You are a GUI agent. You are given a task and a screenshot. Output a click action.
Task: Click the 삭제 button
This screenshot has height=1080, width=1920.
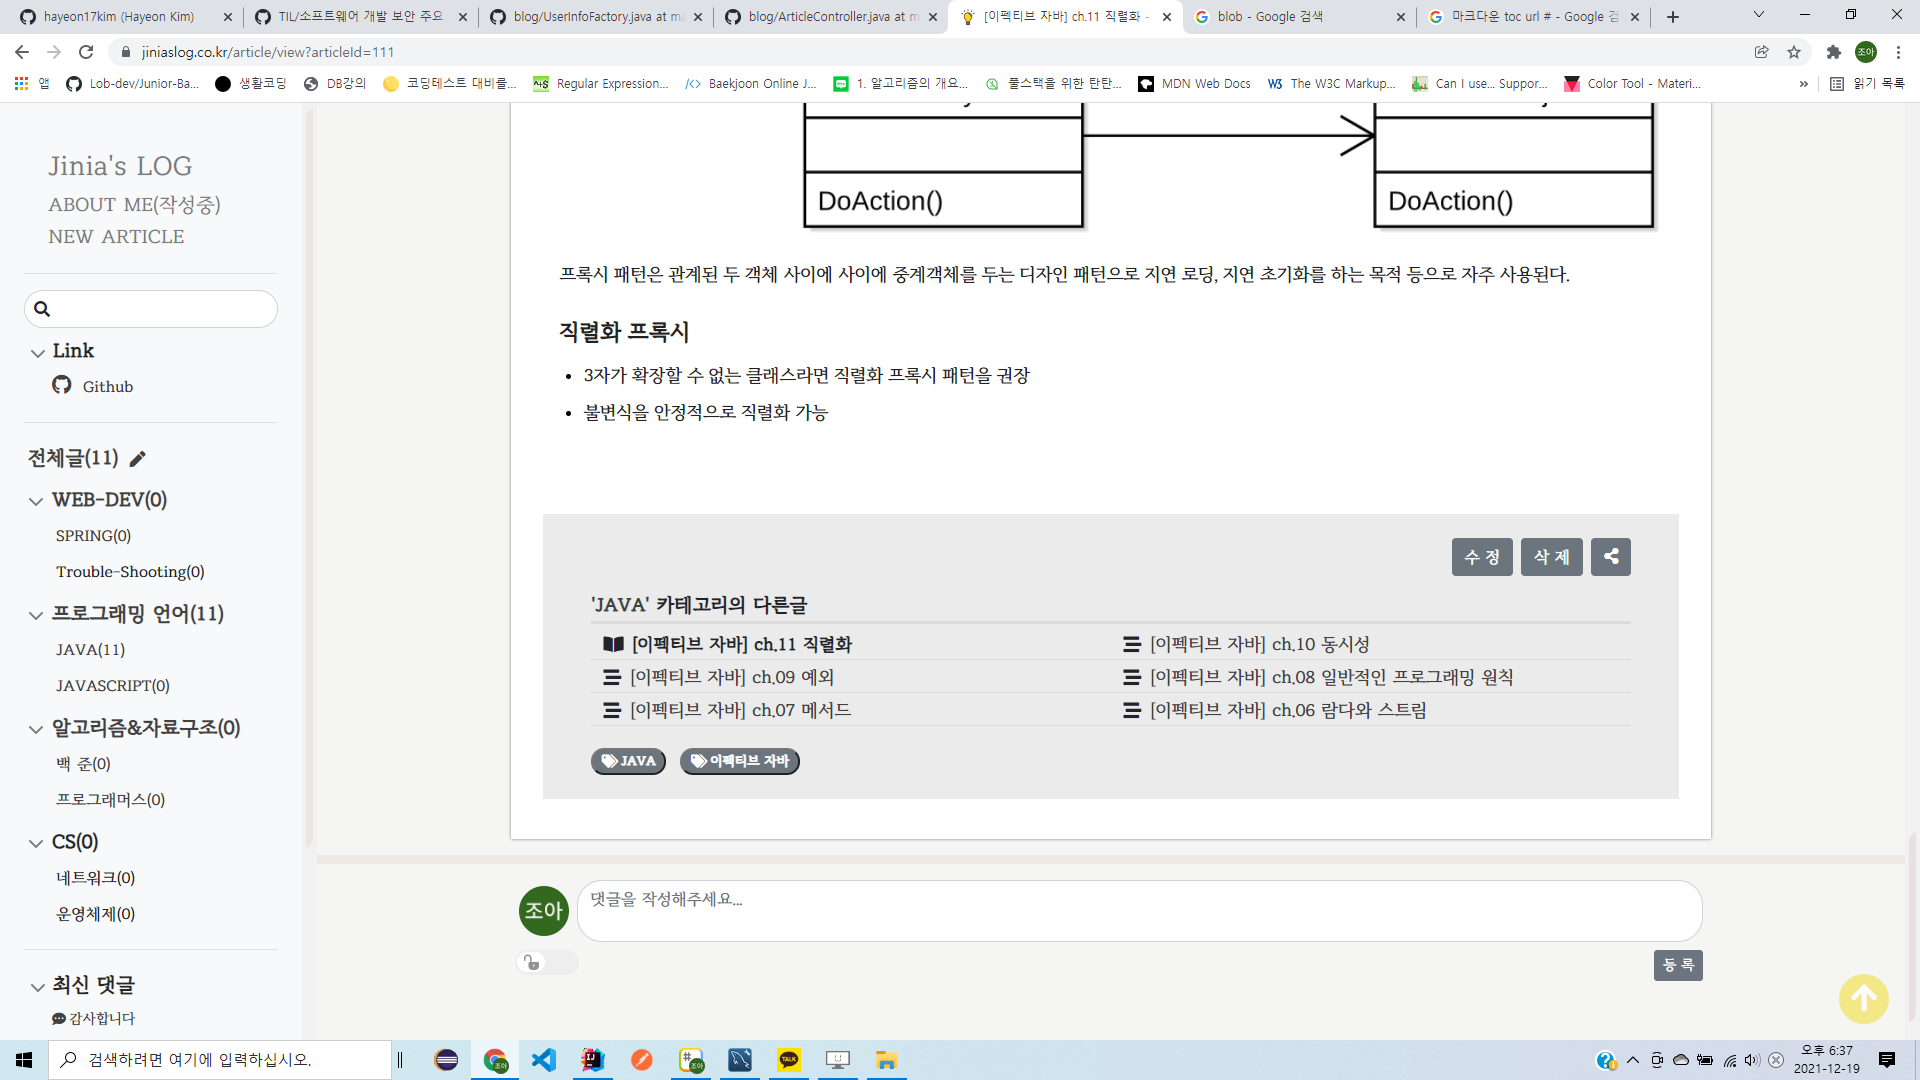click(1551, 557)
